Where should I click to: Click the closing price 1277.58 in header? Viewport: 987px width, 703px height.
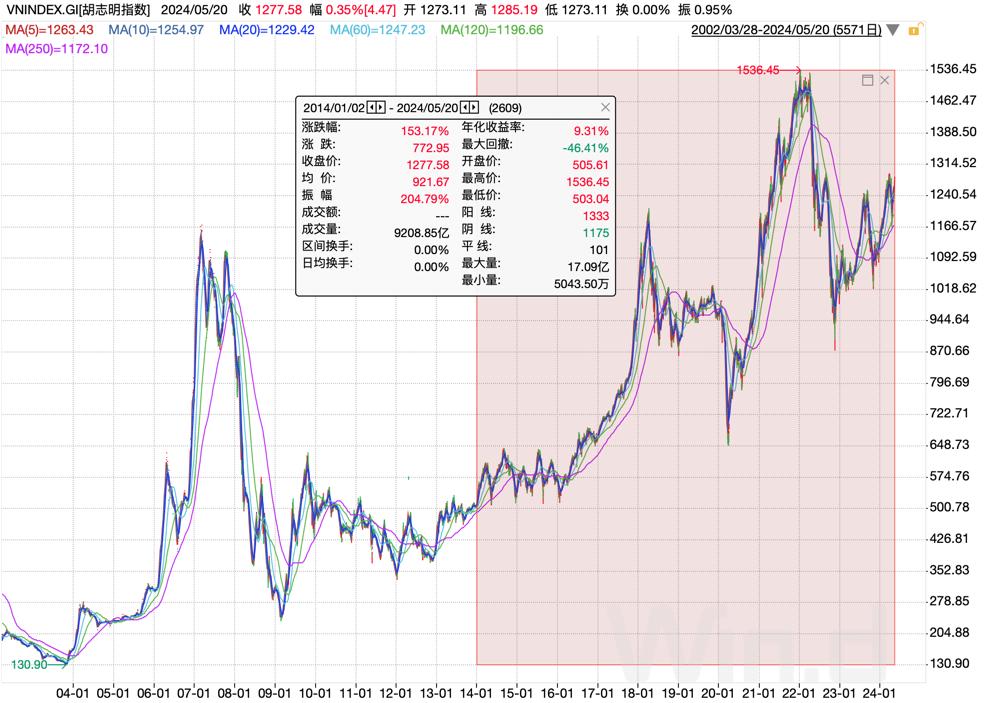278,10
